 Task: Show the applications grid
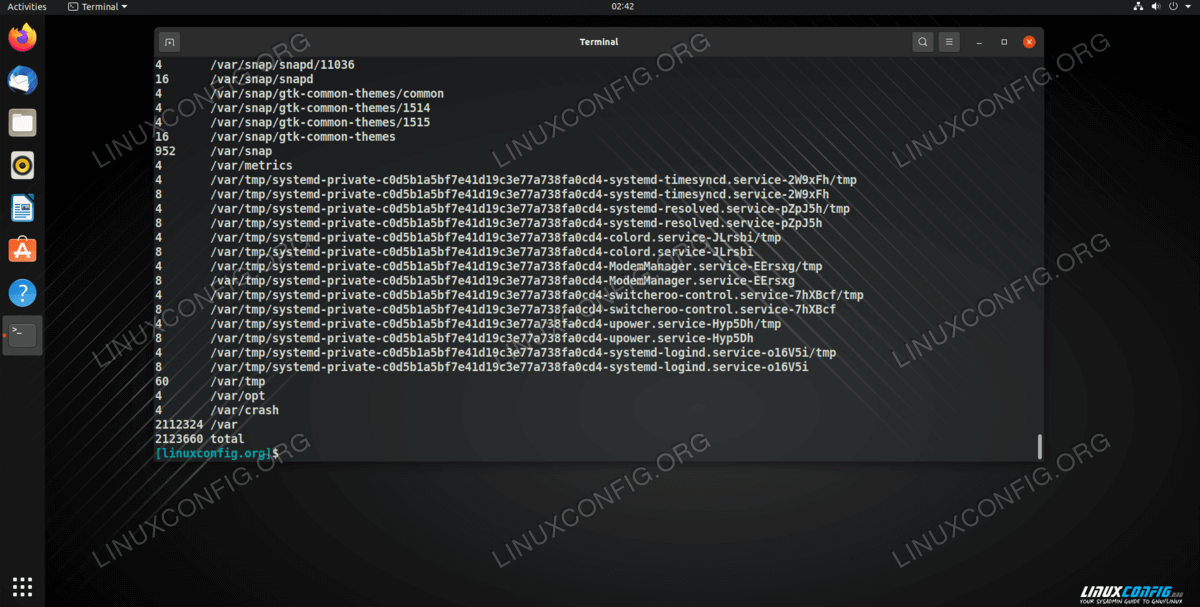click(22, 586)
